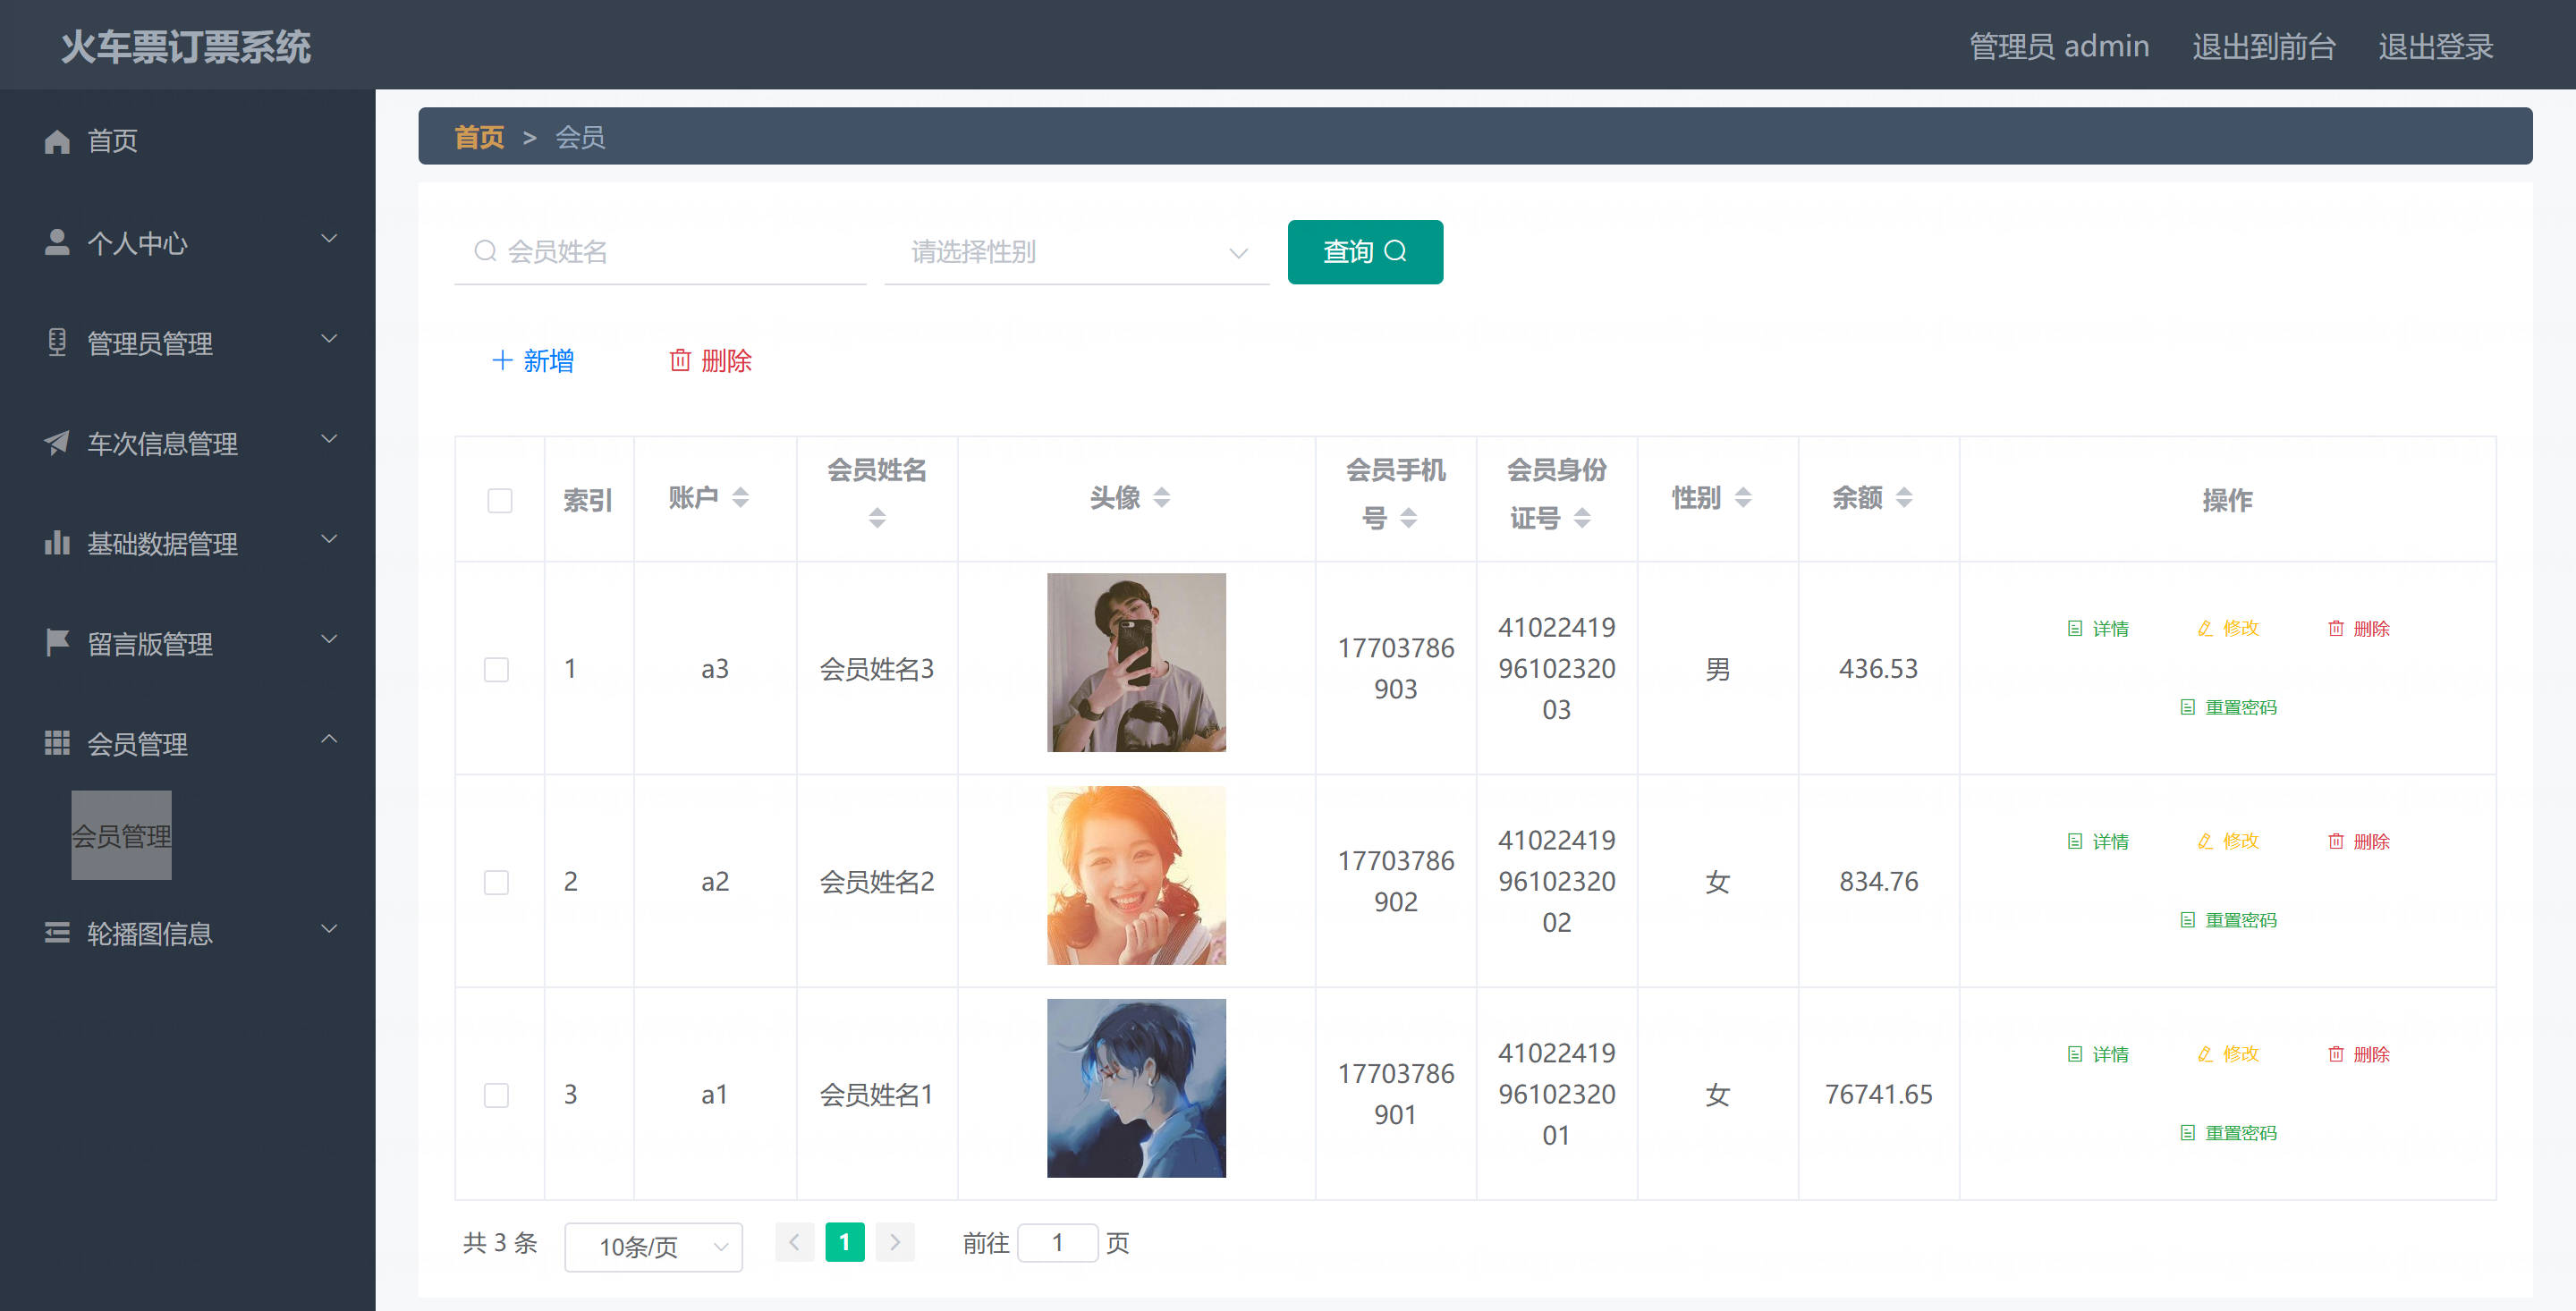This screenshot has height=1311, width=2576.
Task: Select the 会员管理 submenu item
Action: [x=121, y=835]
